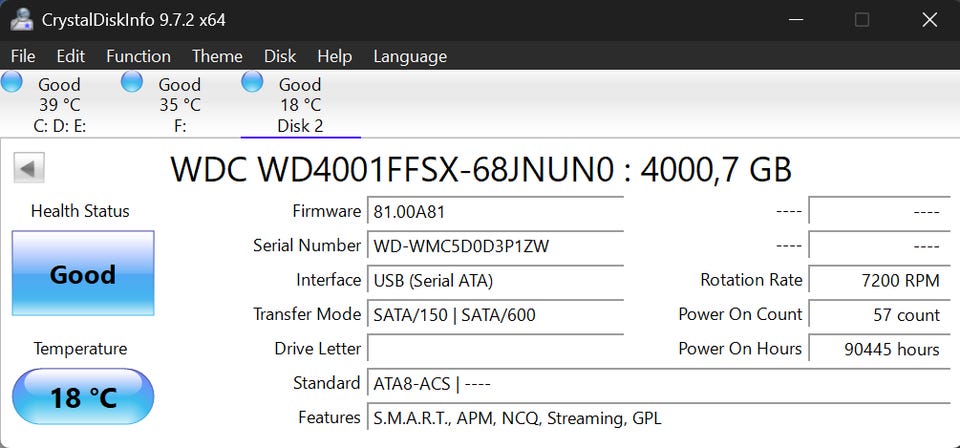Viewport: 960px width, 448px height.
Task: Open the Function menu
Action: [x=138, y=56]
